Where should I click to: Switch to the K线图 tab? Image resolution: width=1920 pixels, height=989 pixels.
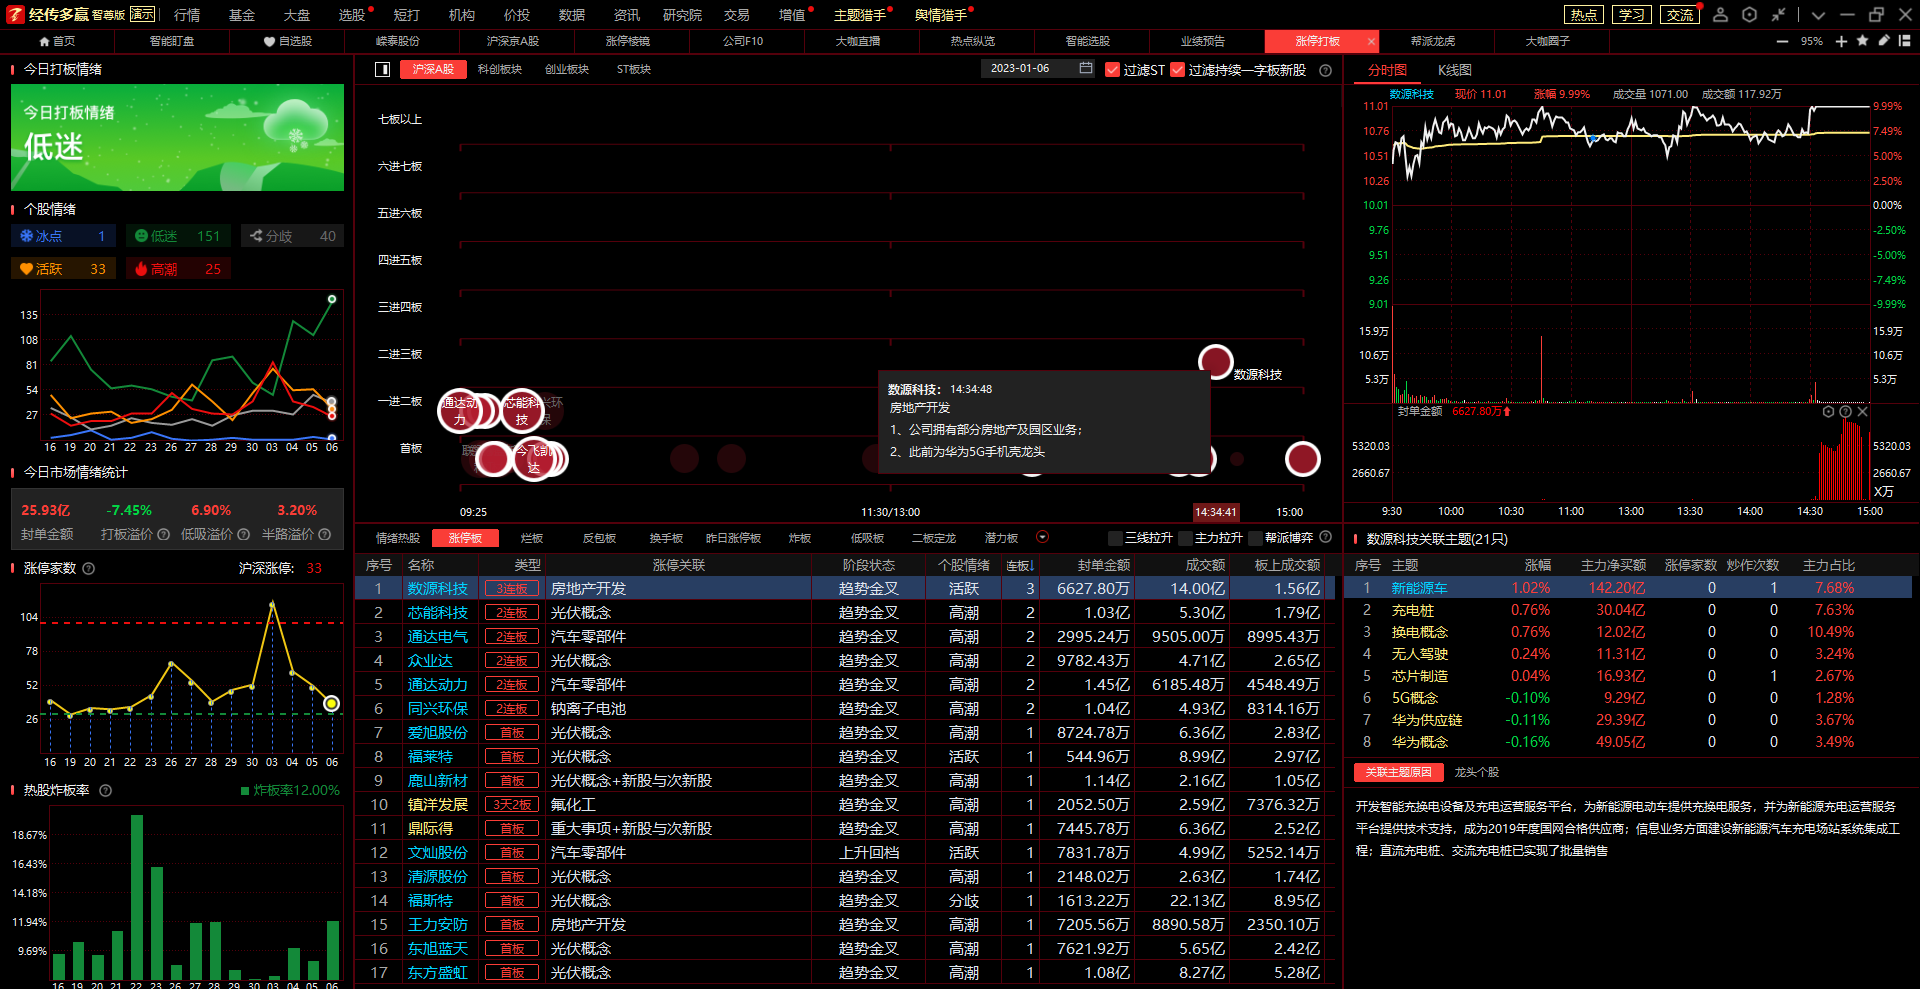coord(1454,70)
